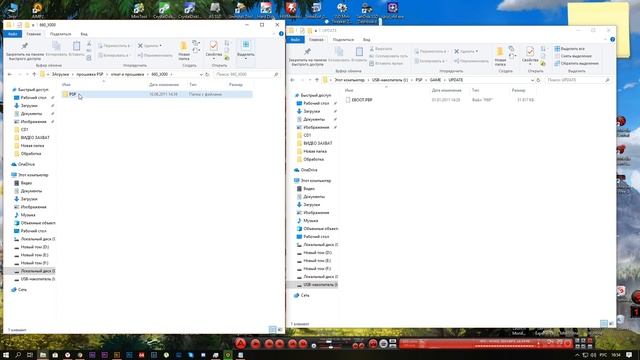Switch 660_X000 window to details view
Screen dimensions: 640x360
click(x=272, y=329)
